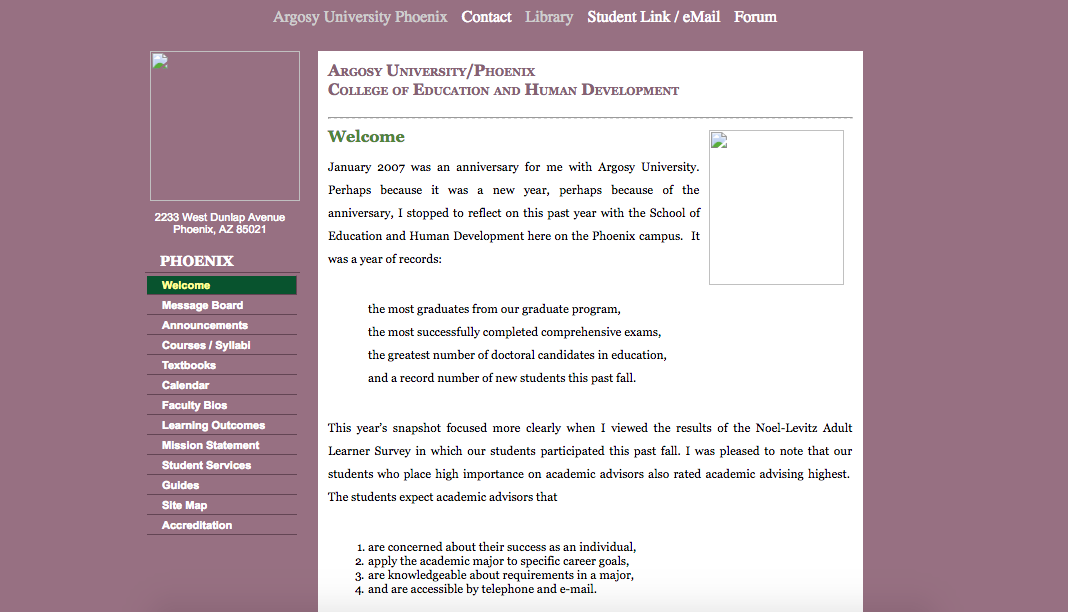
Task: Go to Mission Statement page
Action: pyautogui.click(x=222, y=445)
